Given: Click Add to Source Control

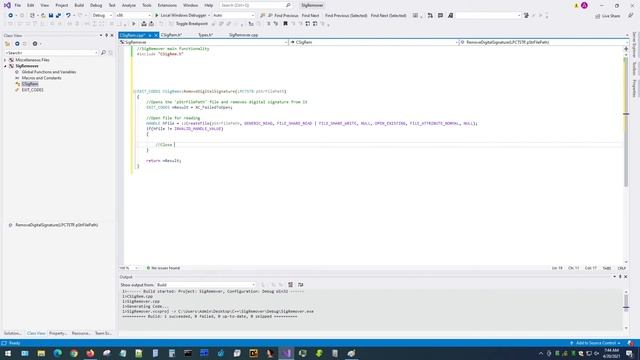Looking at the screenshot, I should (x=595, y=343).
